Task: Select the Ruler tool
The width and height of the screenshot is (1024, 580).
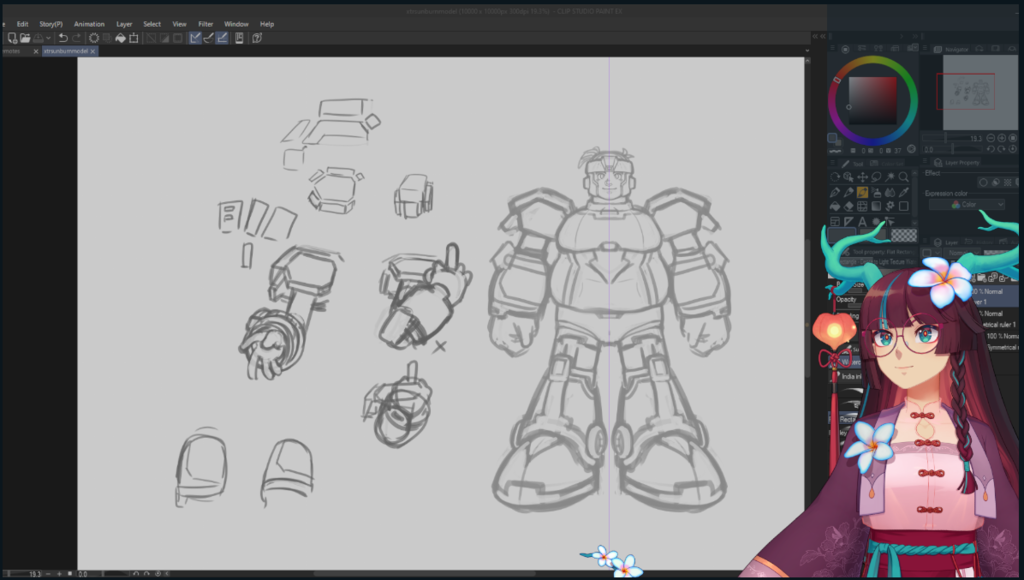Action: point(848,221)
